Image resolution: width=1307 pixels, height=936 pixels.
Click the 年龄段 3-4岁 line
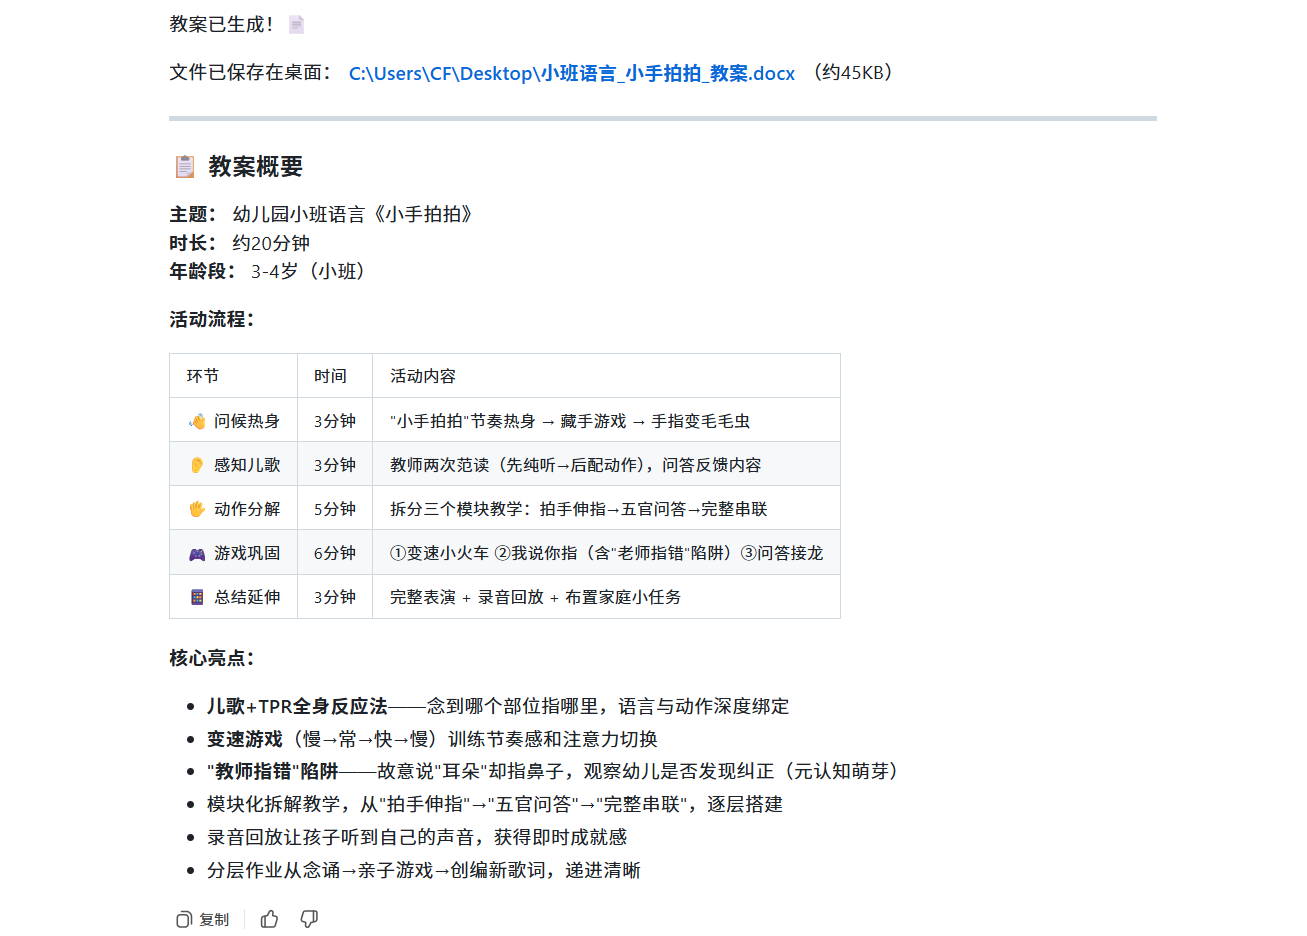[269, 271]
